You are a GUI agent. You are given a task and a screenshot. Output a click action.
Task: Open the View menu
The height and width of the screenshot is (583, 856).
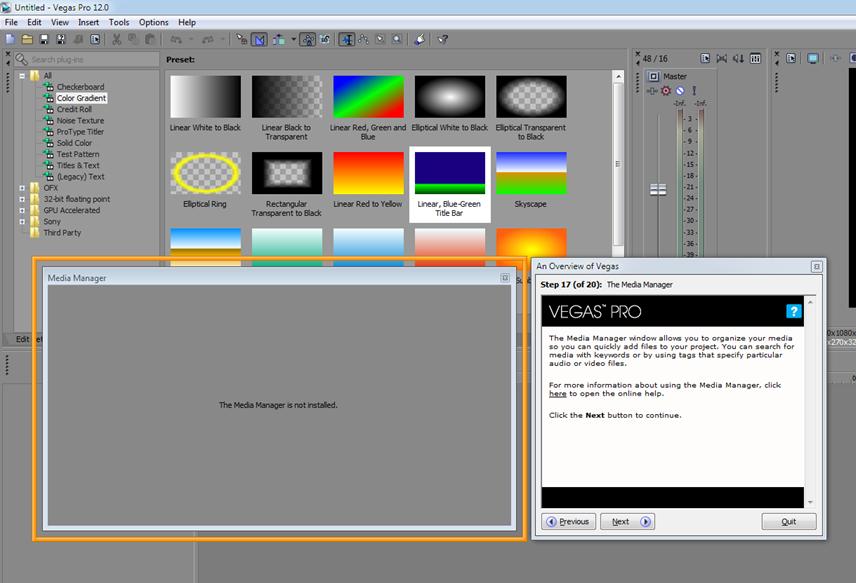60,22
